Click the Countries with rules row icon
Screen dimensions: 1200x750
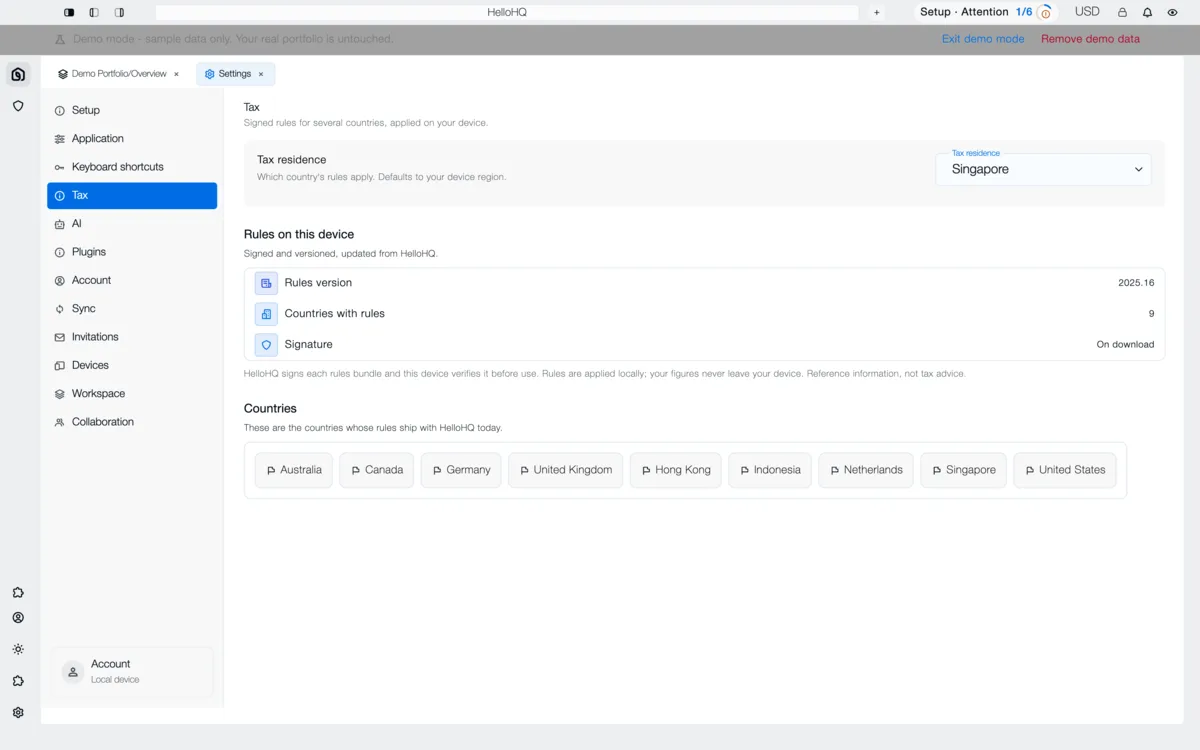266,314
